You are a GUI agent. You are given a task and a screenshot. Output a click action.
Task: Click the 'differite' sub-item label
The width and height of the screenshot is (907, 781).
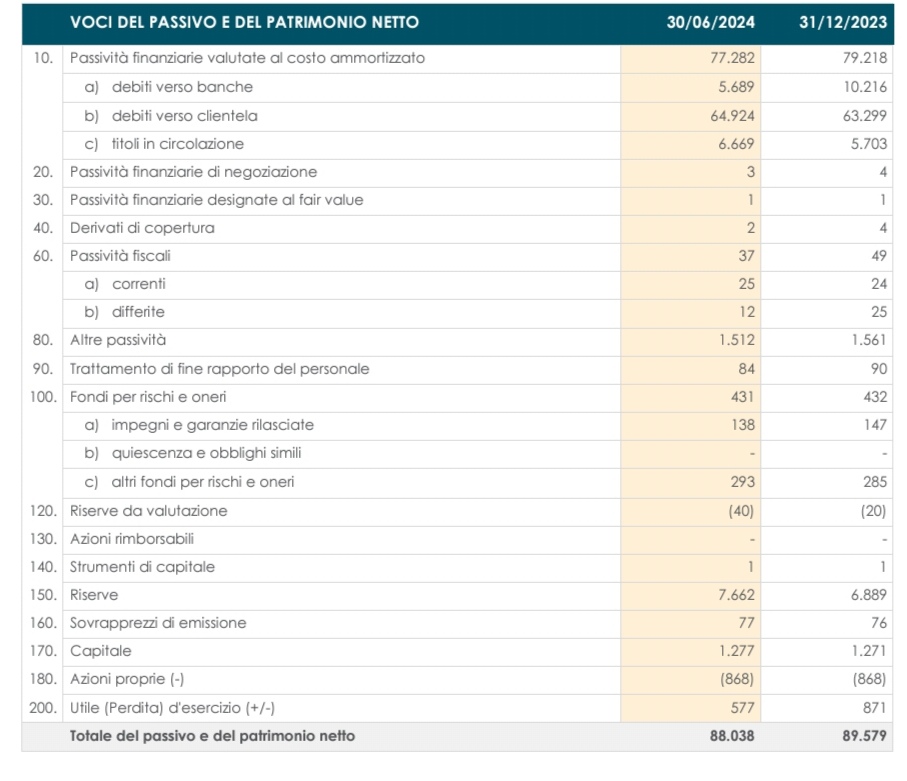click(x=138, y=312)
